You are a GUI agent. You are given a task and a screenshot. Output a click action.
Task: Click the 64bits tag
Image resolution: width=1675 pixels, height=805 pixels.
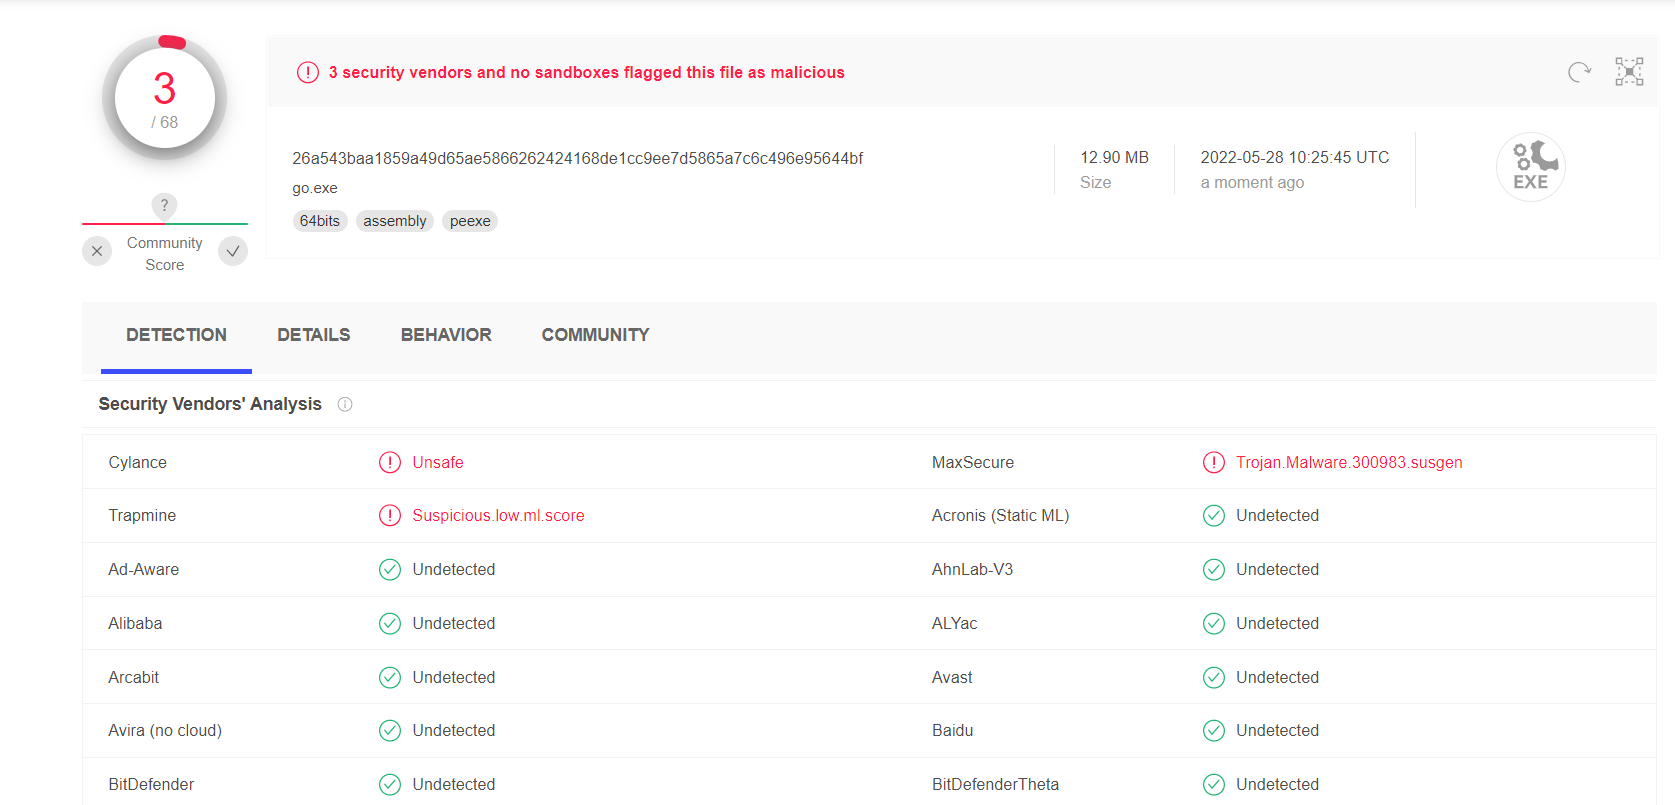320,221
